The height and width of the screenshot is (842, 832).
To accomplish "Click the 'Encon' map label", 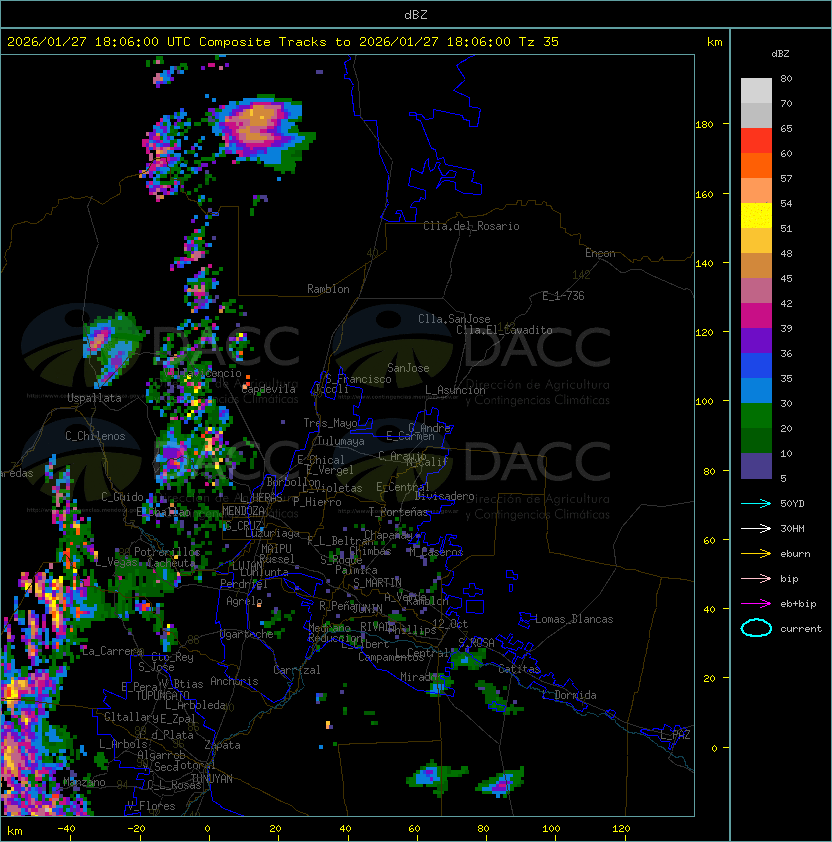I will point(600,253).
